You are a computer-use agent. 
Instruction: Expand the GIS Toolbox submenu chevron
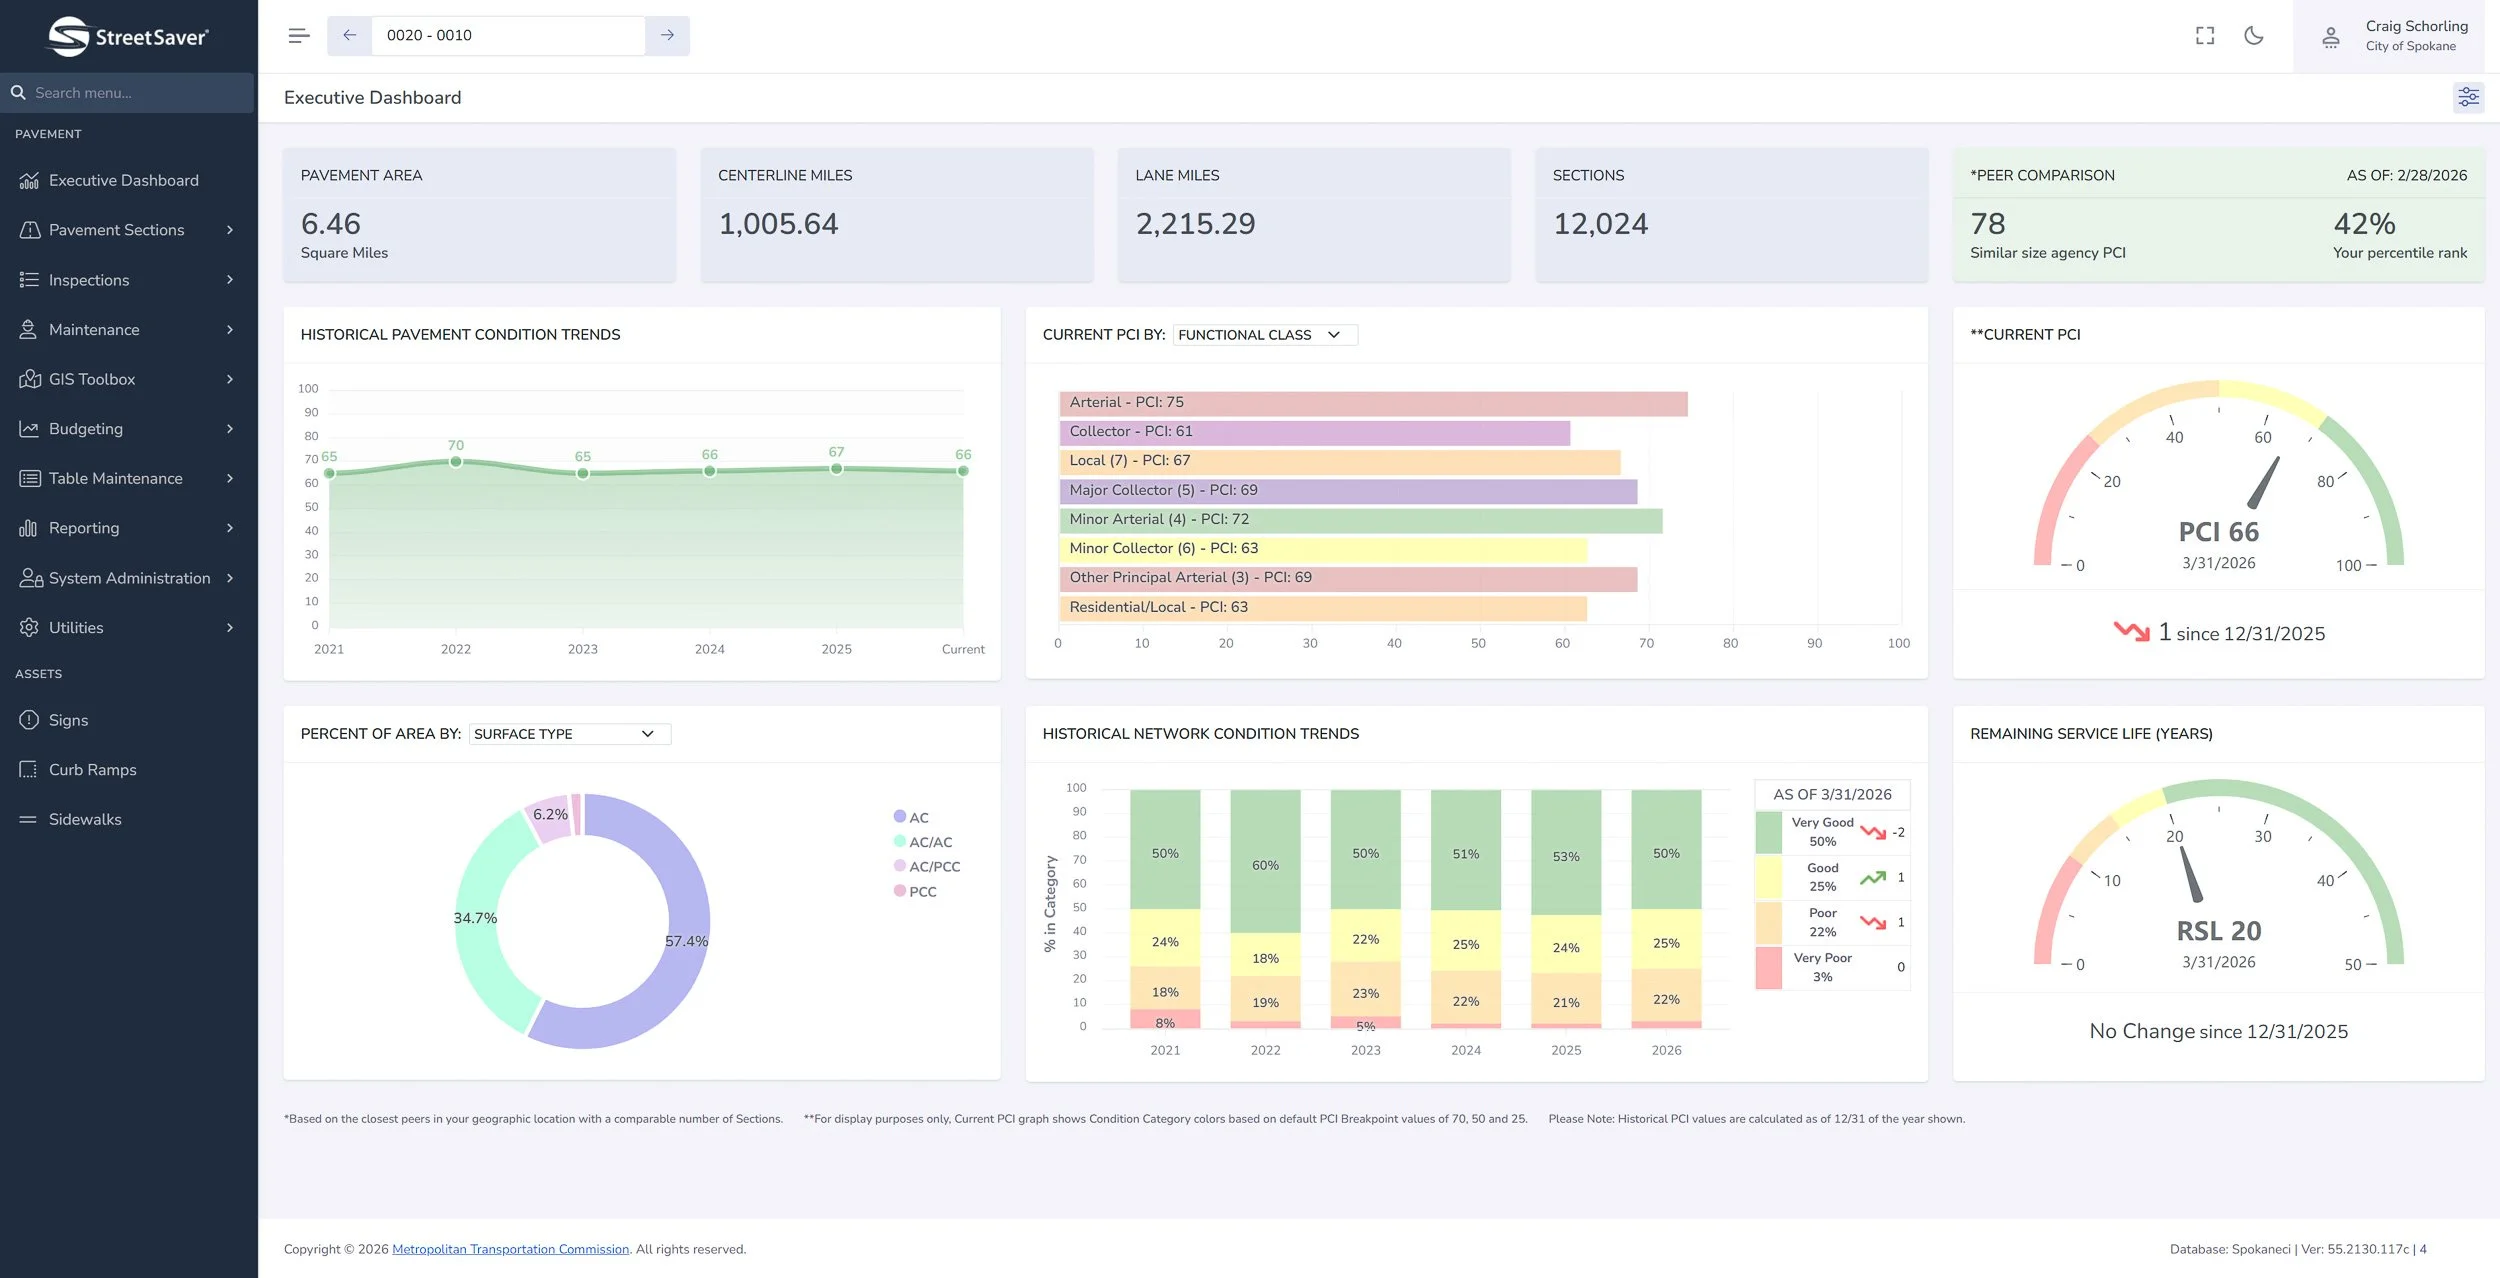point(230,379)
